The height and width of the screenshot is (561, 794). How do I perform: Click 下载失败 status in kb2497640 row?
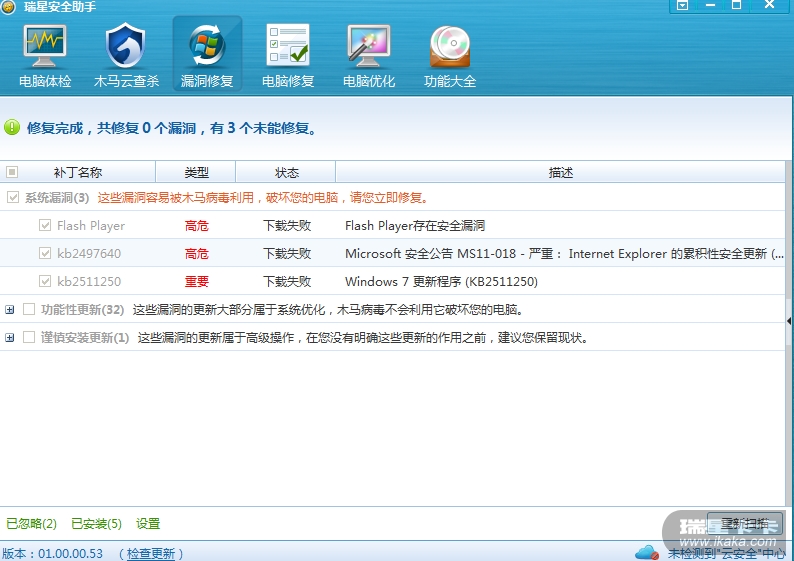tap(287, 254)
